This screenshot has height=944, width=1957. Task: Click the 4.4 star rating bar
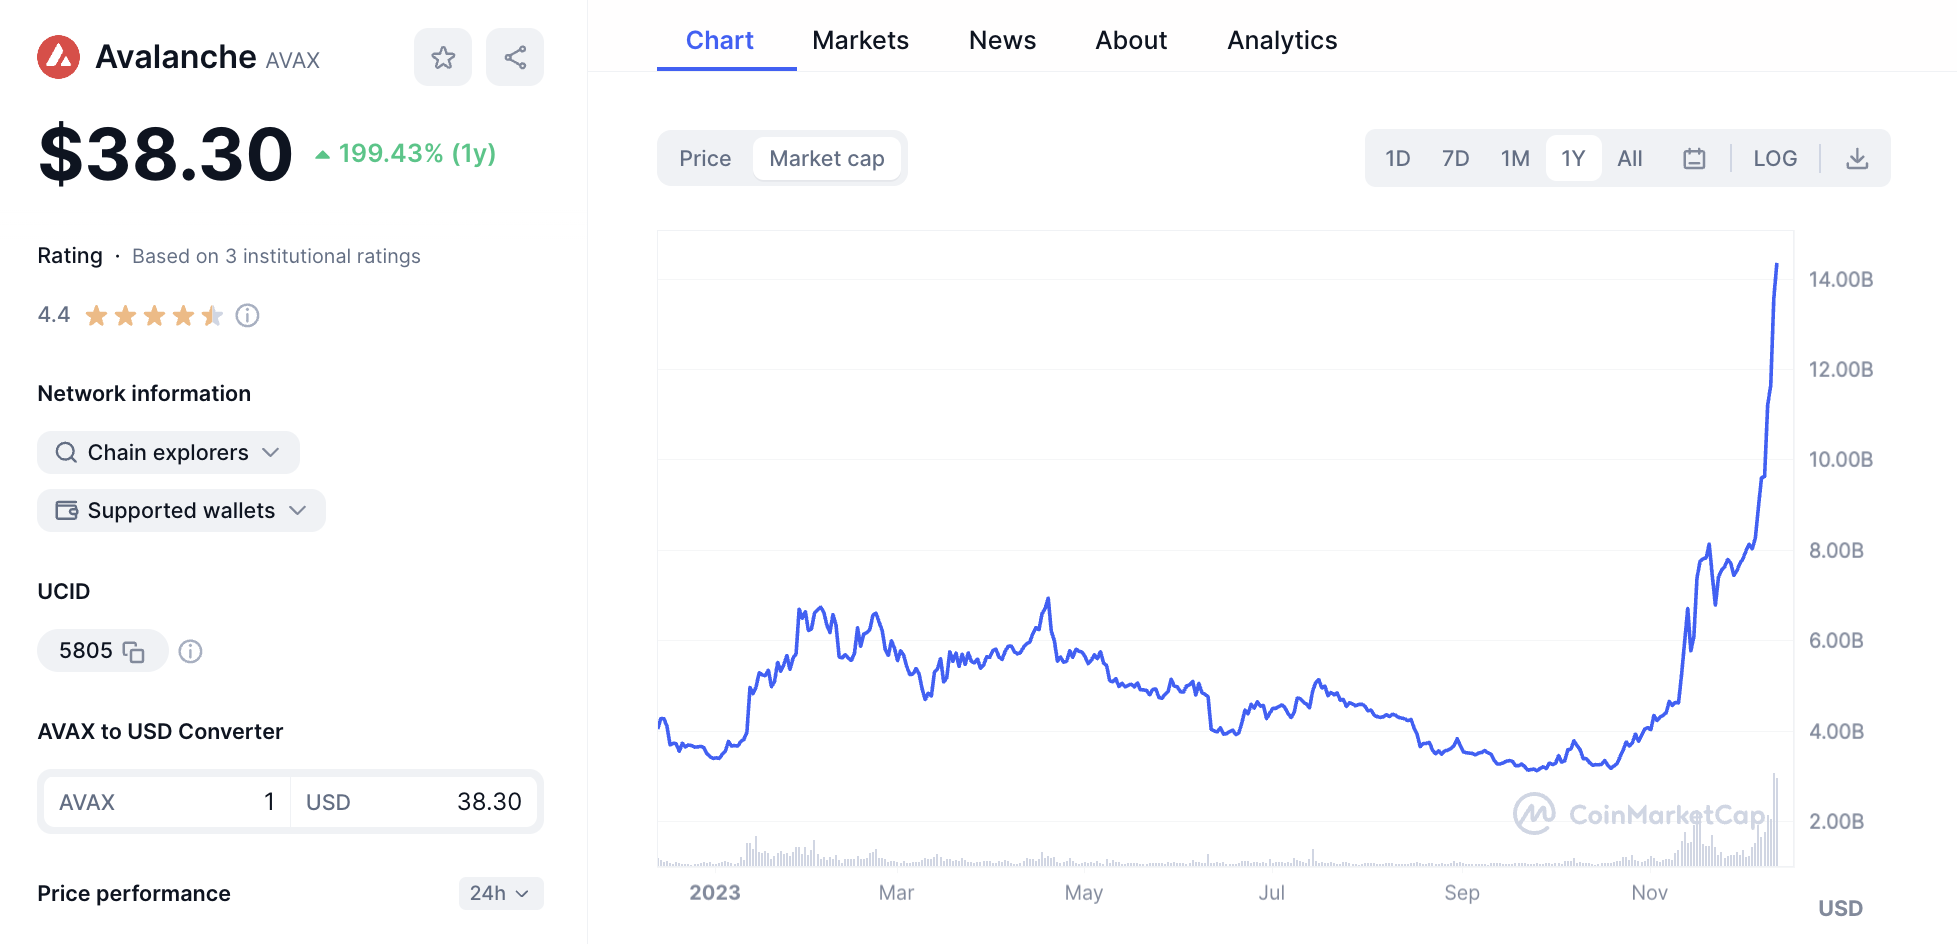point(154,316)
